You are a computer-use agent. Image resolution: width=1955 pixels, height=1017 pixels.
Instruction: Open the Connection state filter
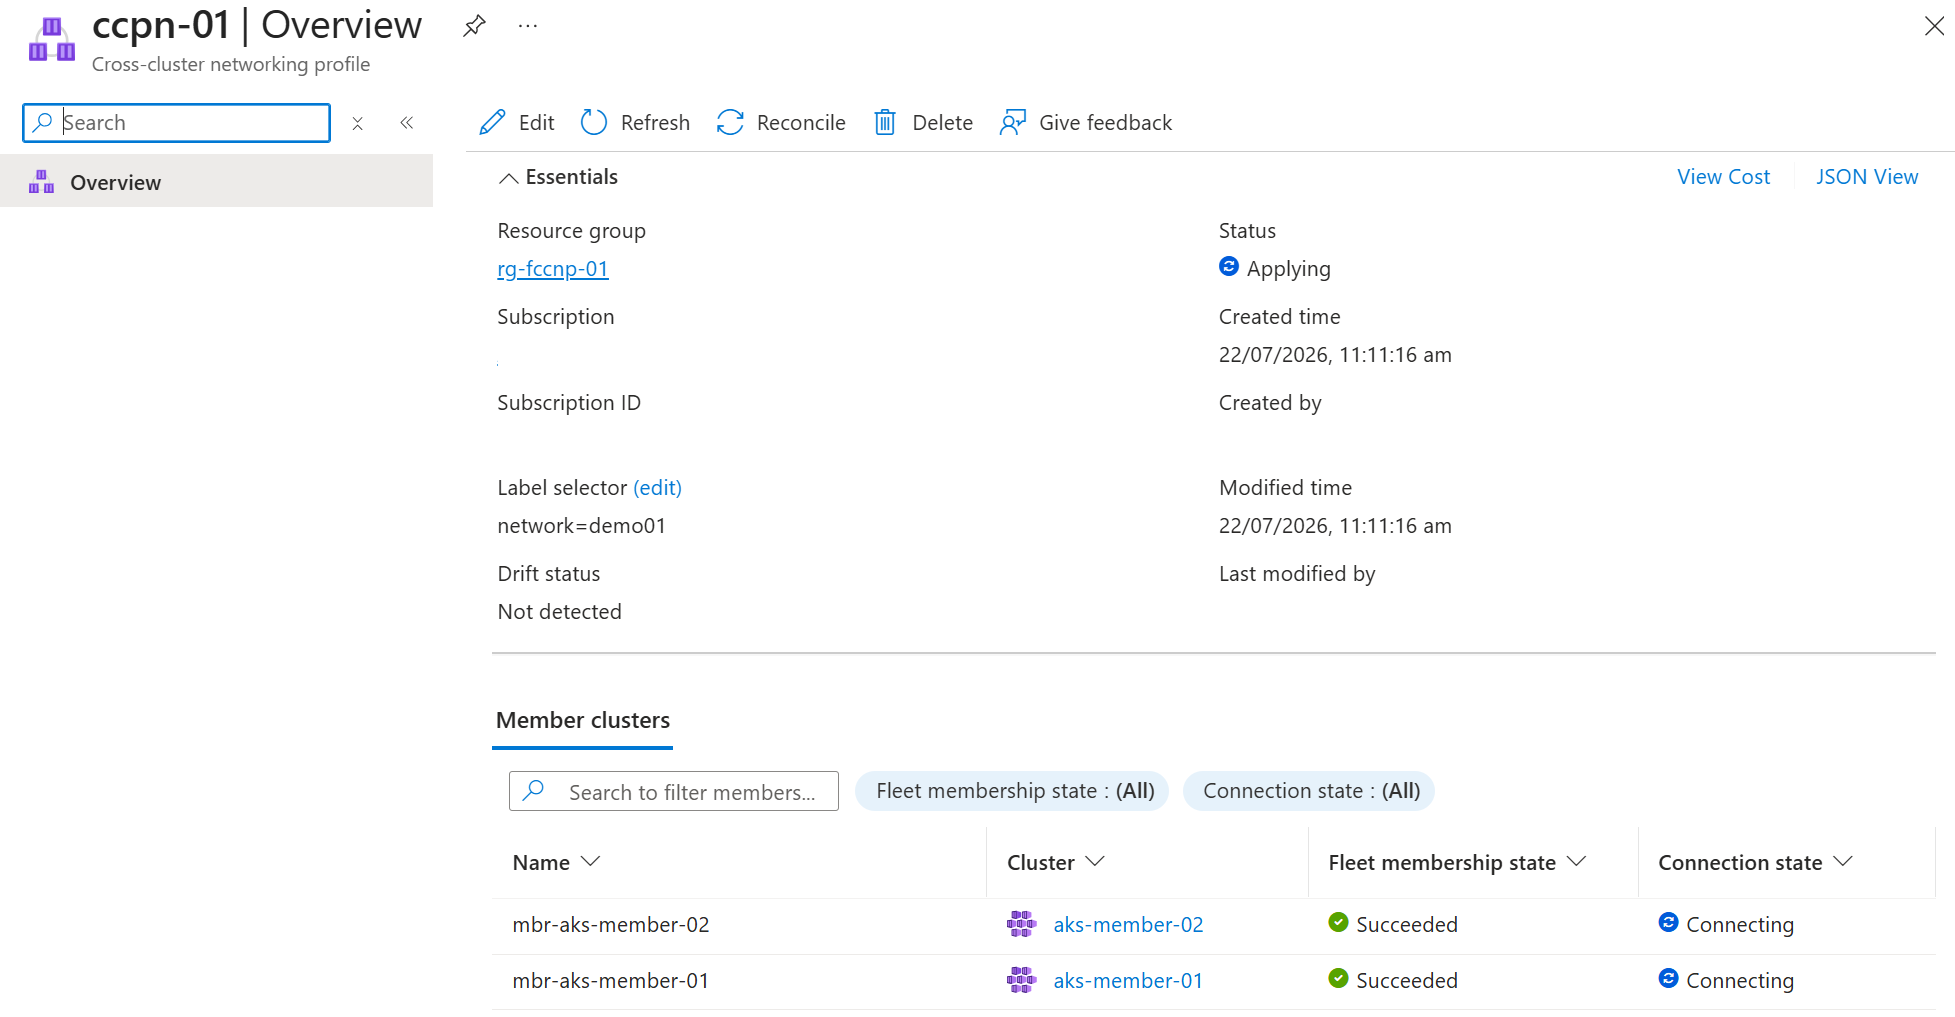[1309, 791]
